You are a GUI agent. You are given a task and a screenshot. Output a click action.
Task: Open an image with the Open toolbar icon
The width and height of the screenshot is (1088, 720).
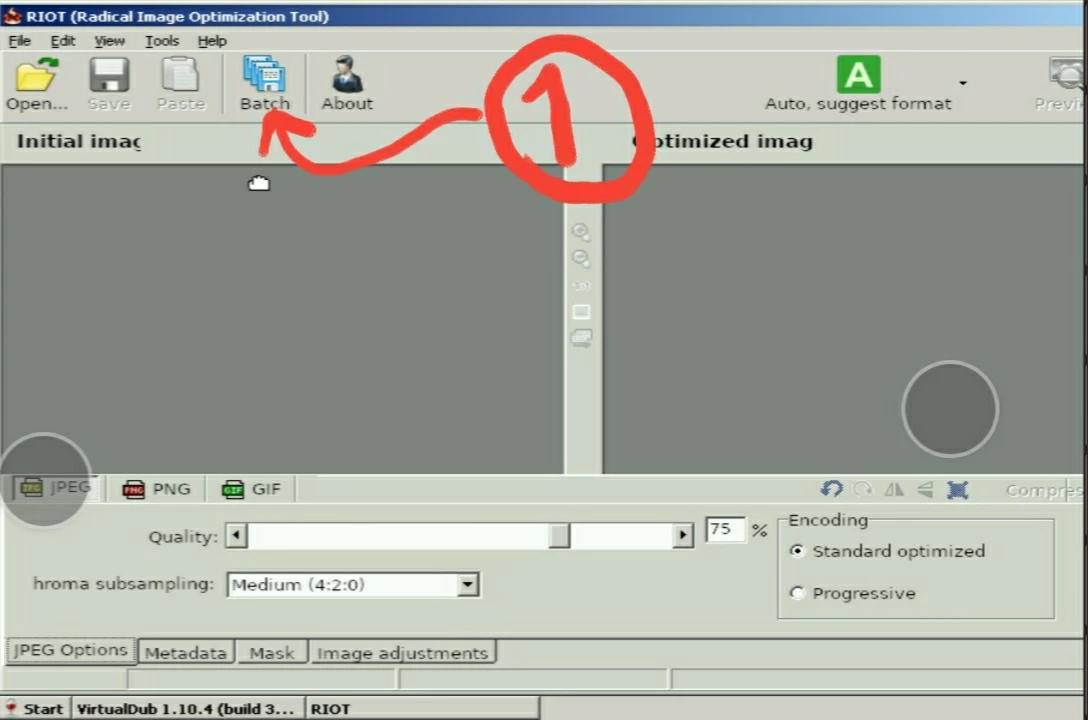[37, 84]
